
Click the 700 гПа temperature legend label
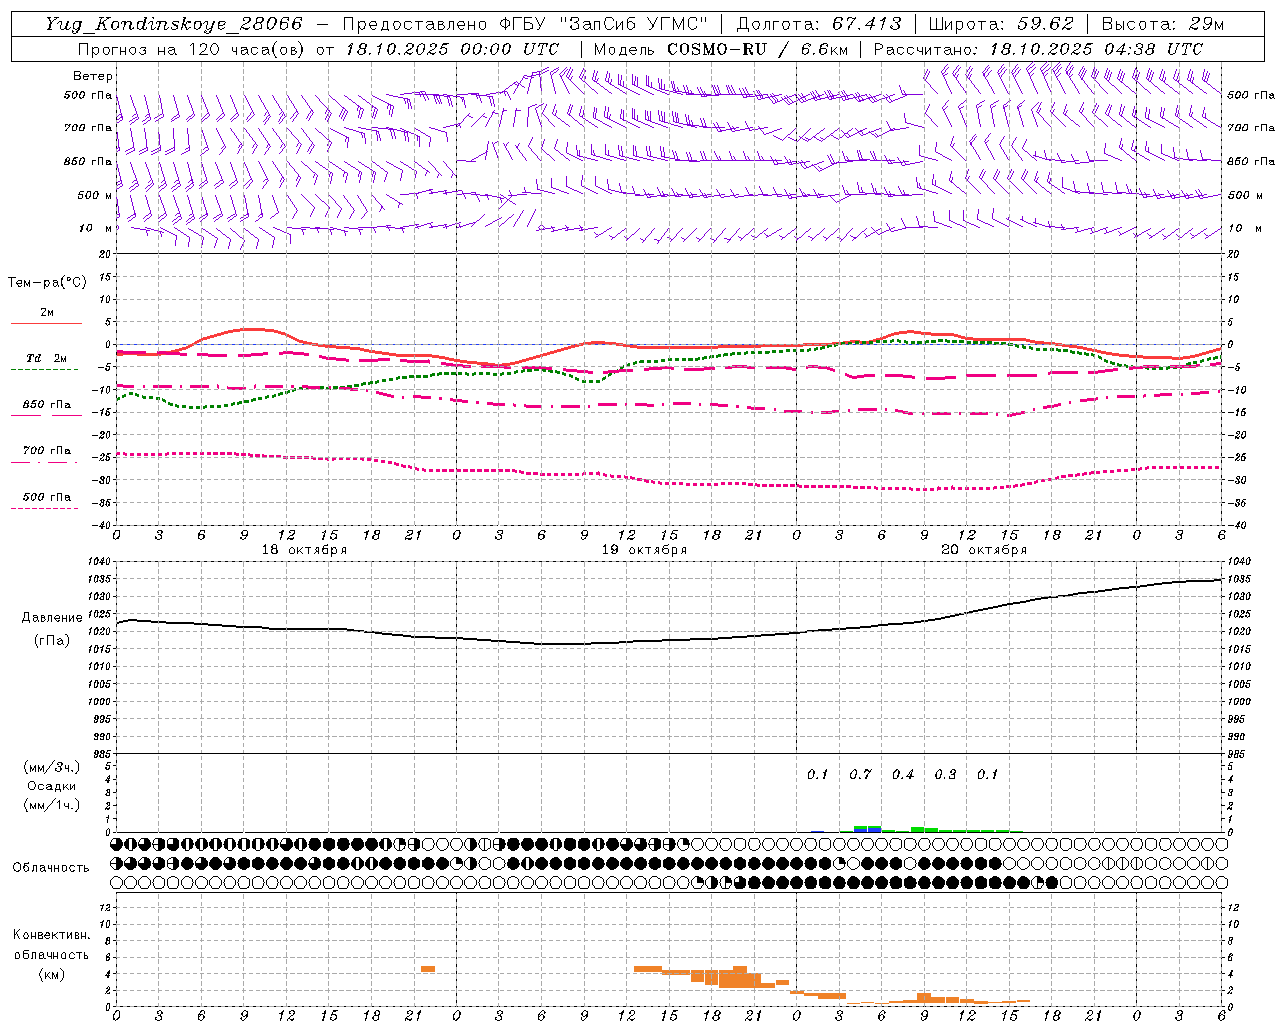pos(47,451)
